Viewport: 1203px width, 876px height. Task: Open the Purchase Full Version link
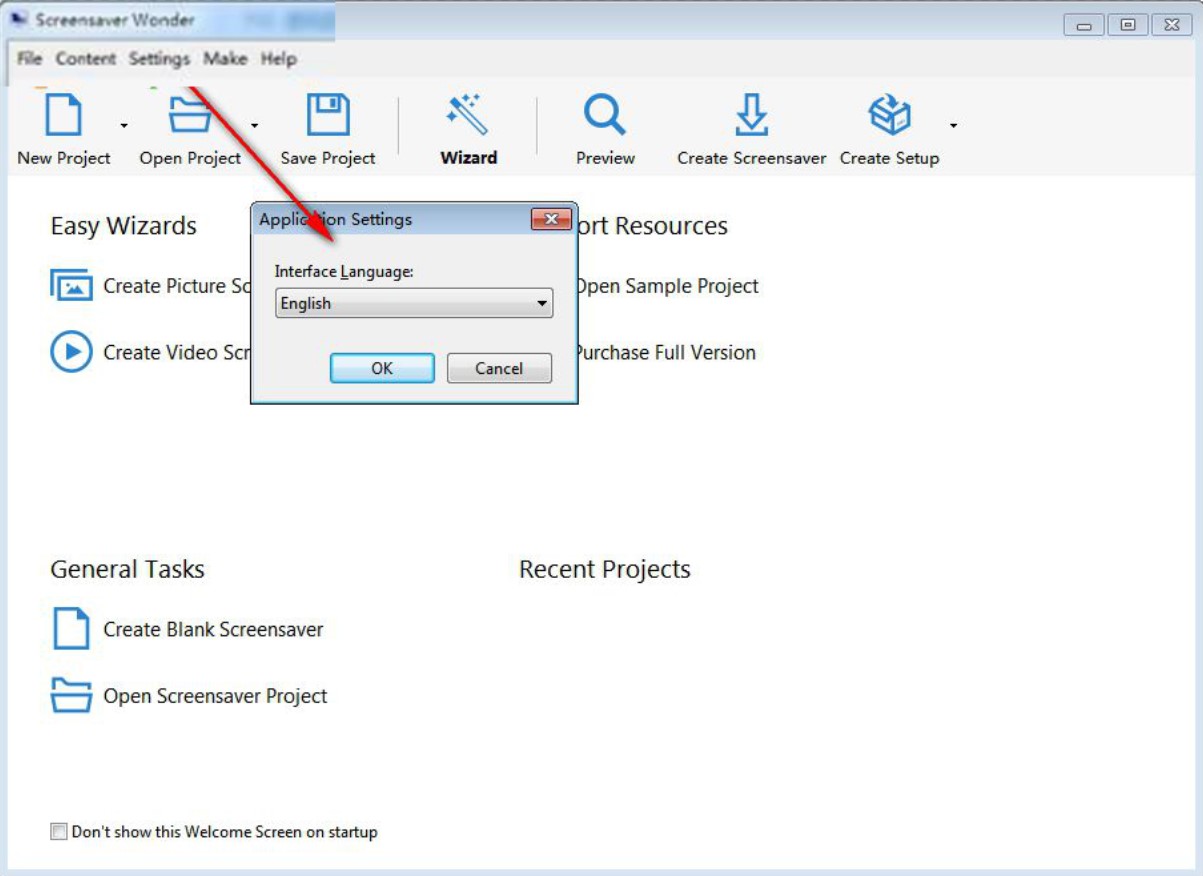tap(665, 352)
